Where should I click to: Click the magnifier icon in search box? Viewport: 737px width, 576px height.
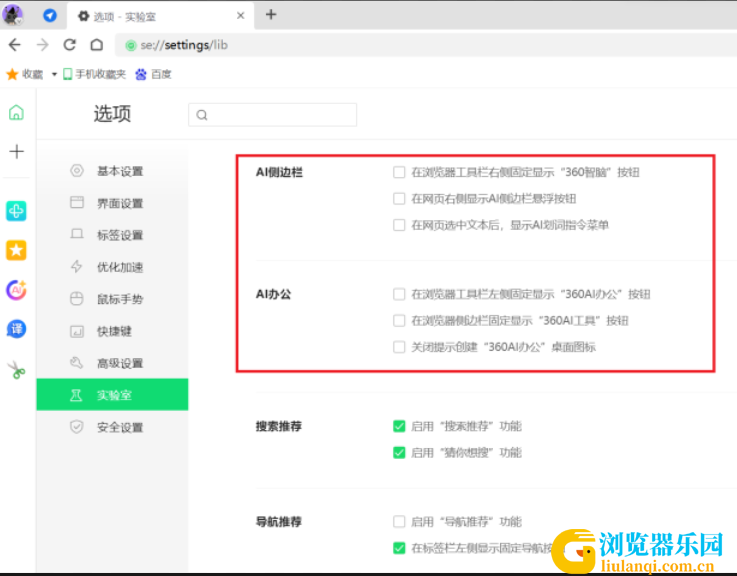[x=202, y=115]
